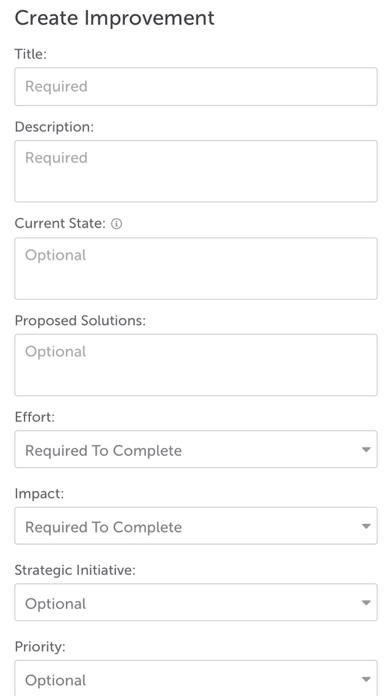392x696 pixels.
Task: Click the Description field label
Action: coord(54,127)
